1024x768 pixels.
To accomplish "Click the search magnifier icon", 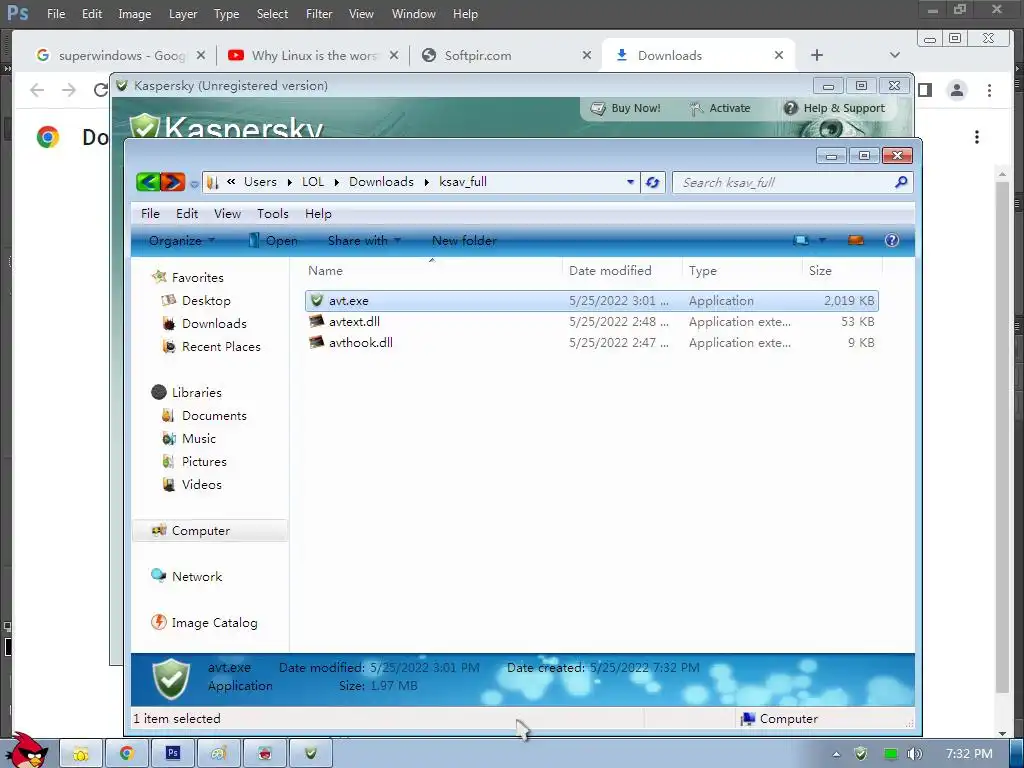I will click(901, 182).
